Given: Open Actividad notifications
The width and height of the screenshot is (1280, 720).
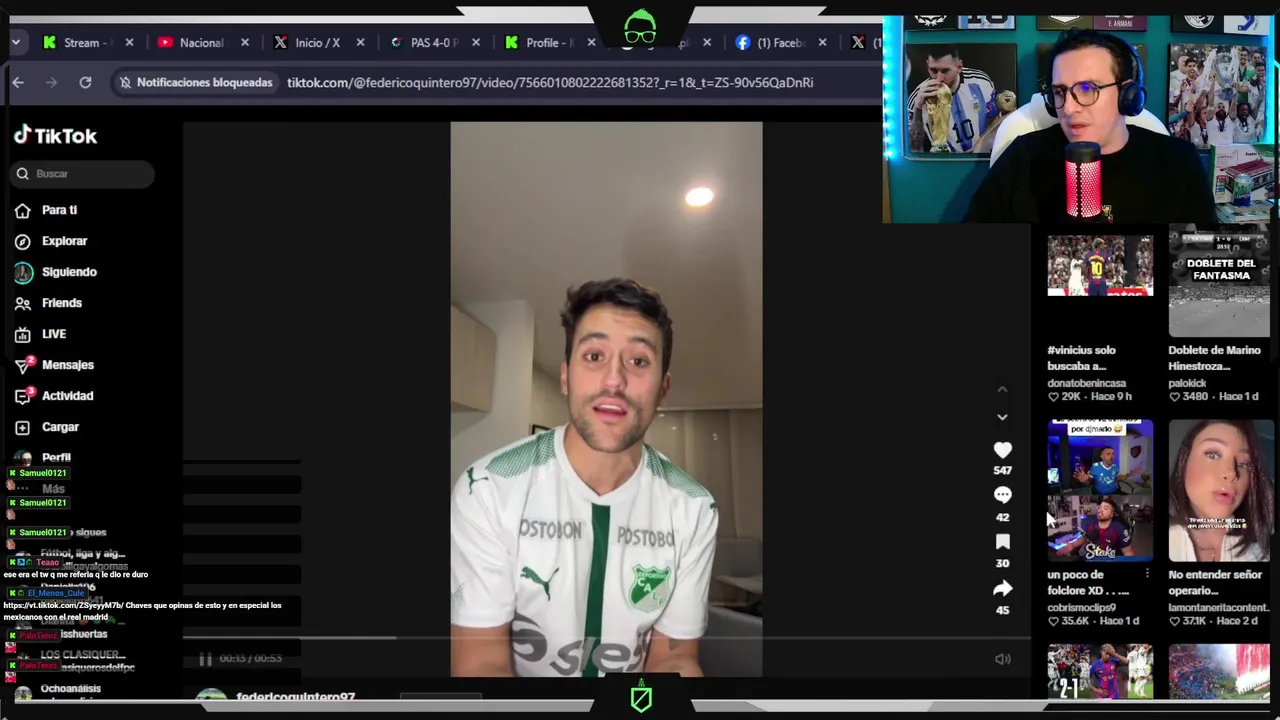Looking at the screenshot, I should click(x=67, y=396).
